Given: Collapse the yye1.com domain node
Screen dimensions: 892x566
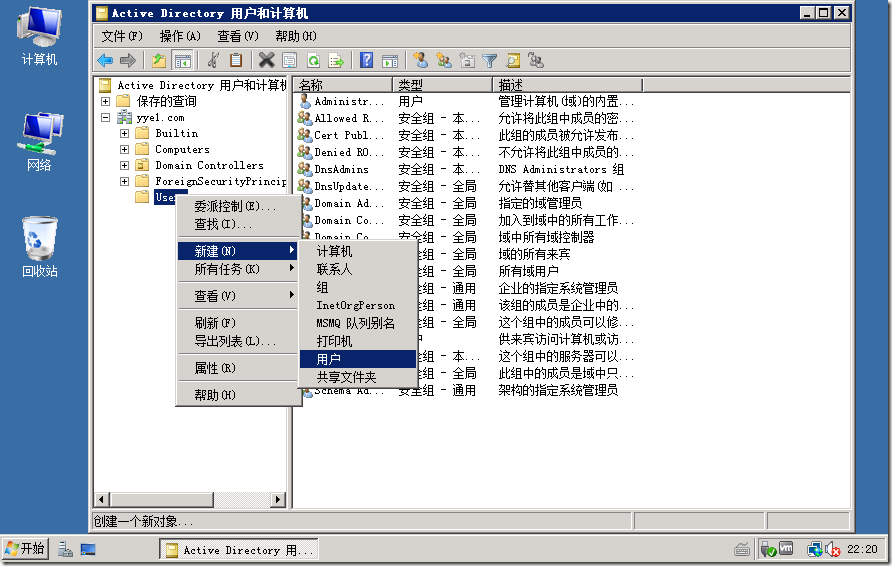Looking at the screenshot, I should [x=105, y=117].
